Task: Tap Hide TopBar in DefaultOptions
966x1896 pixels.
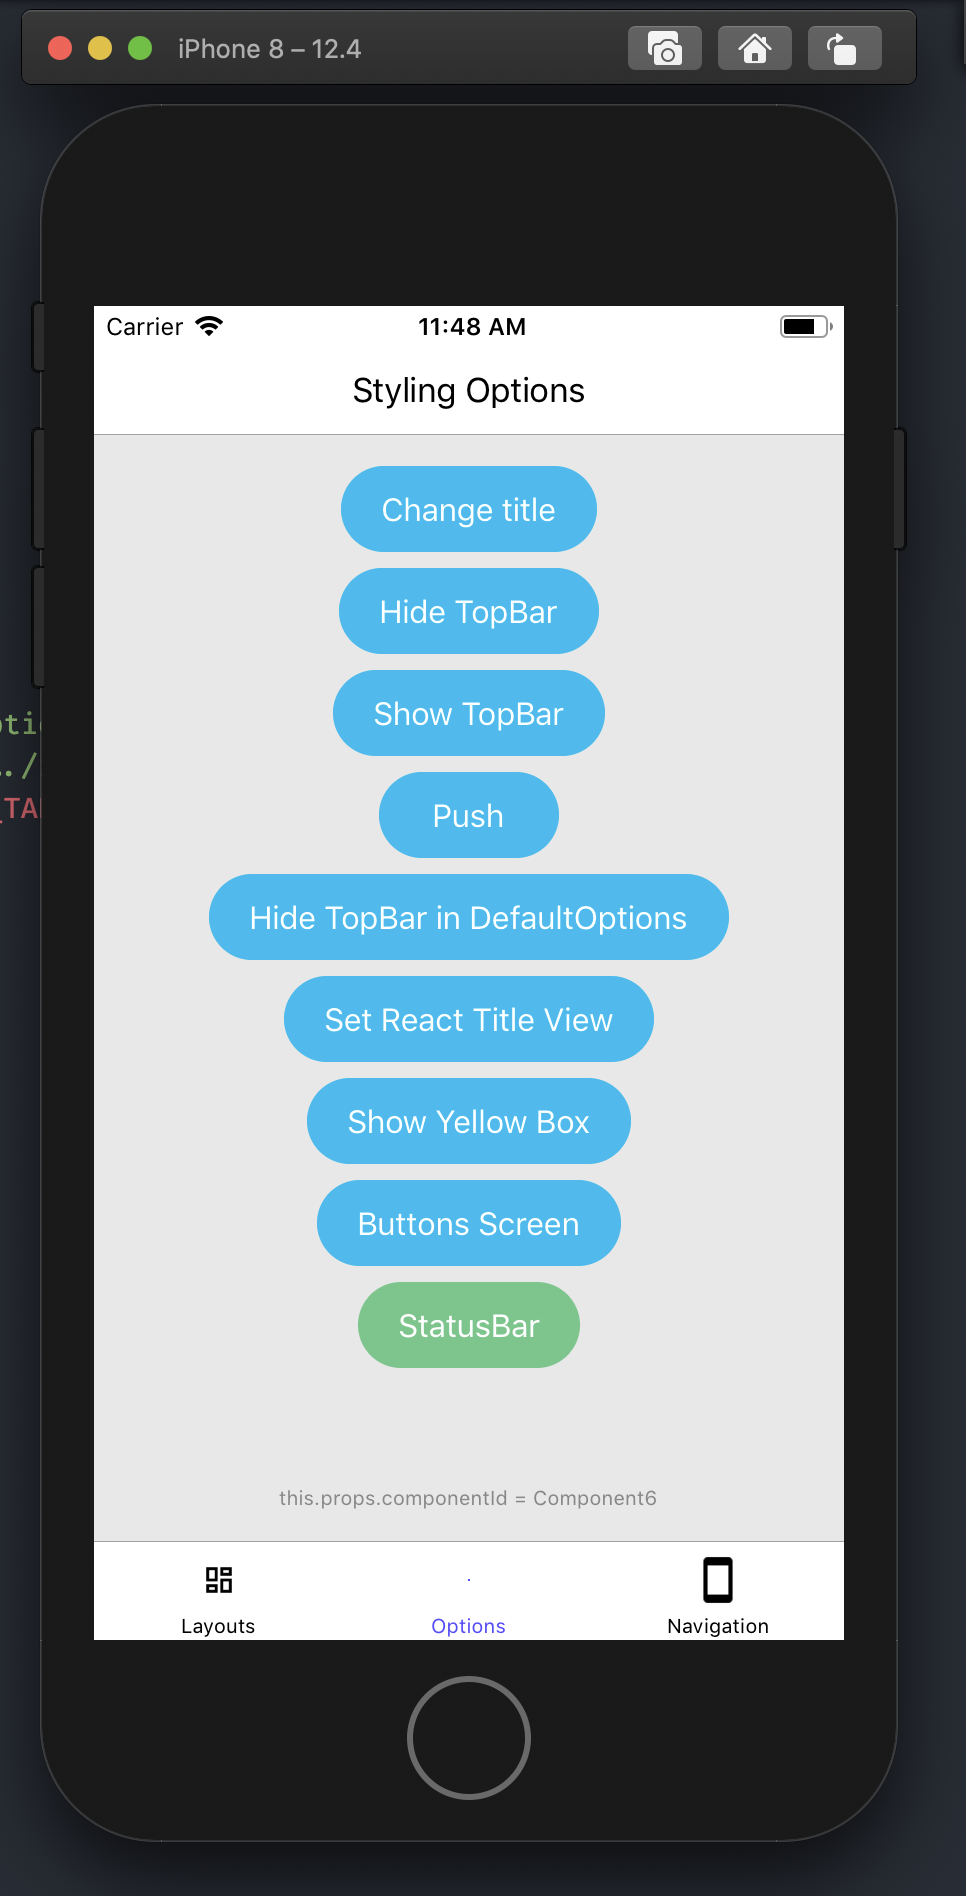Action: 468,917
